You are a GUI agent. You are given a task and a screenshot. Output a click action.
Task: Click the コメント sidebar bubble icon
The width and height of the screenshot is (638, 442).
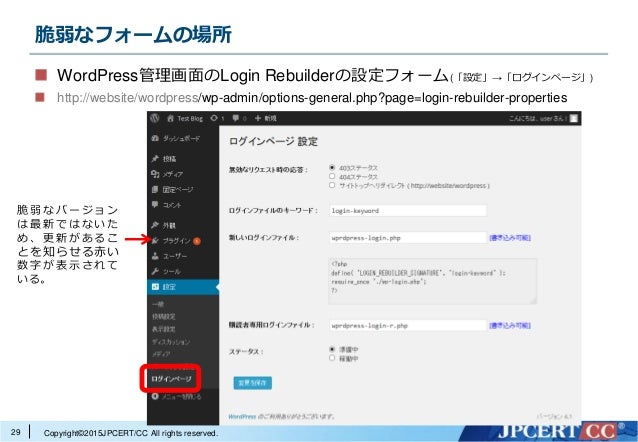pyautogui.click(x=155, y=205)
